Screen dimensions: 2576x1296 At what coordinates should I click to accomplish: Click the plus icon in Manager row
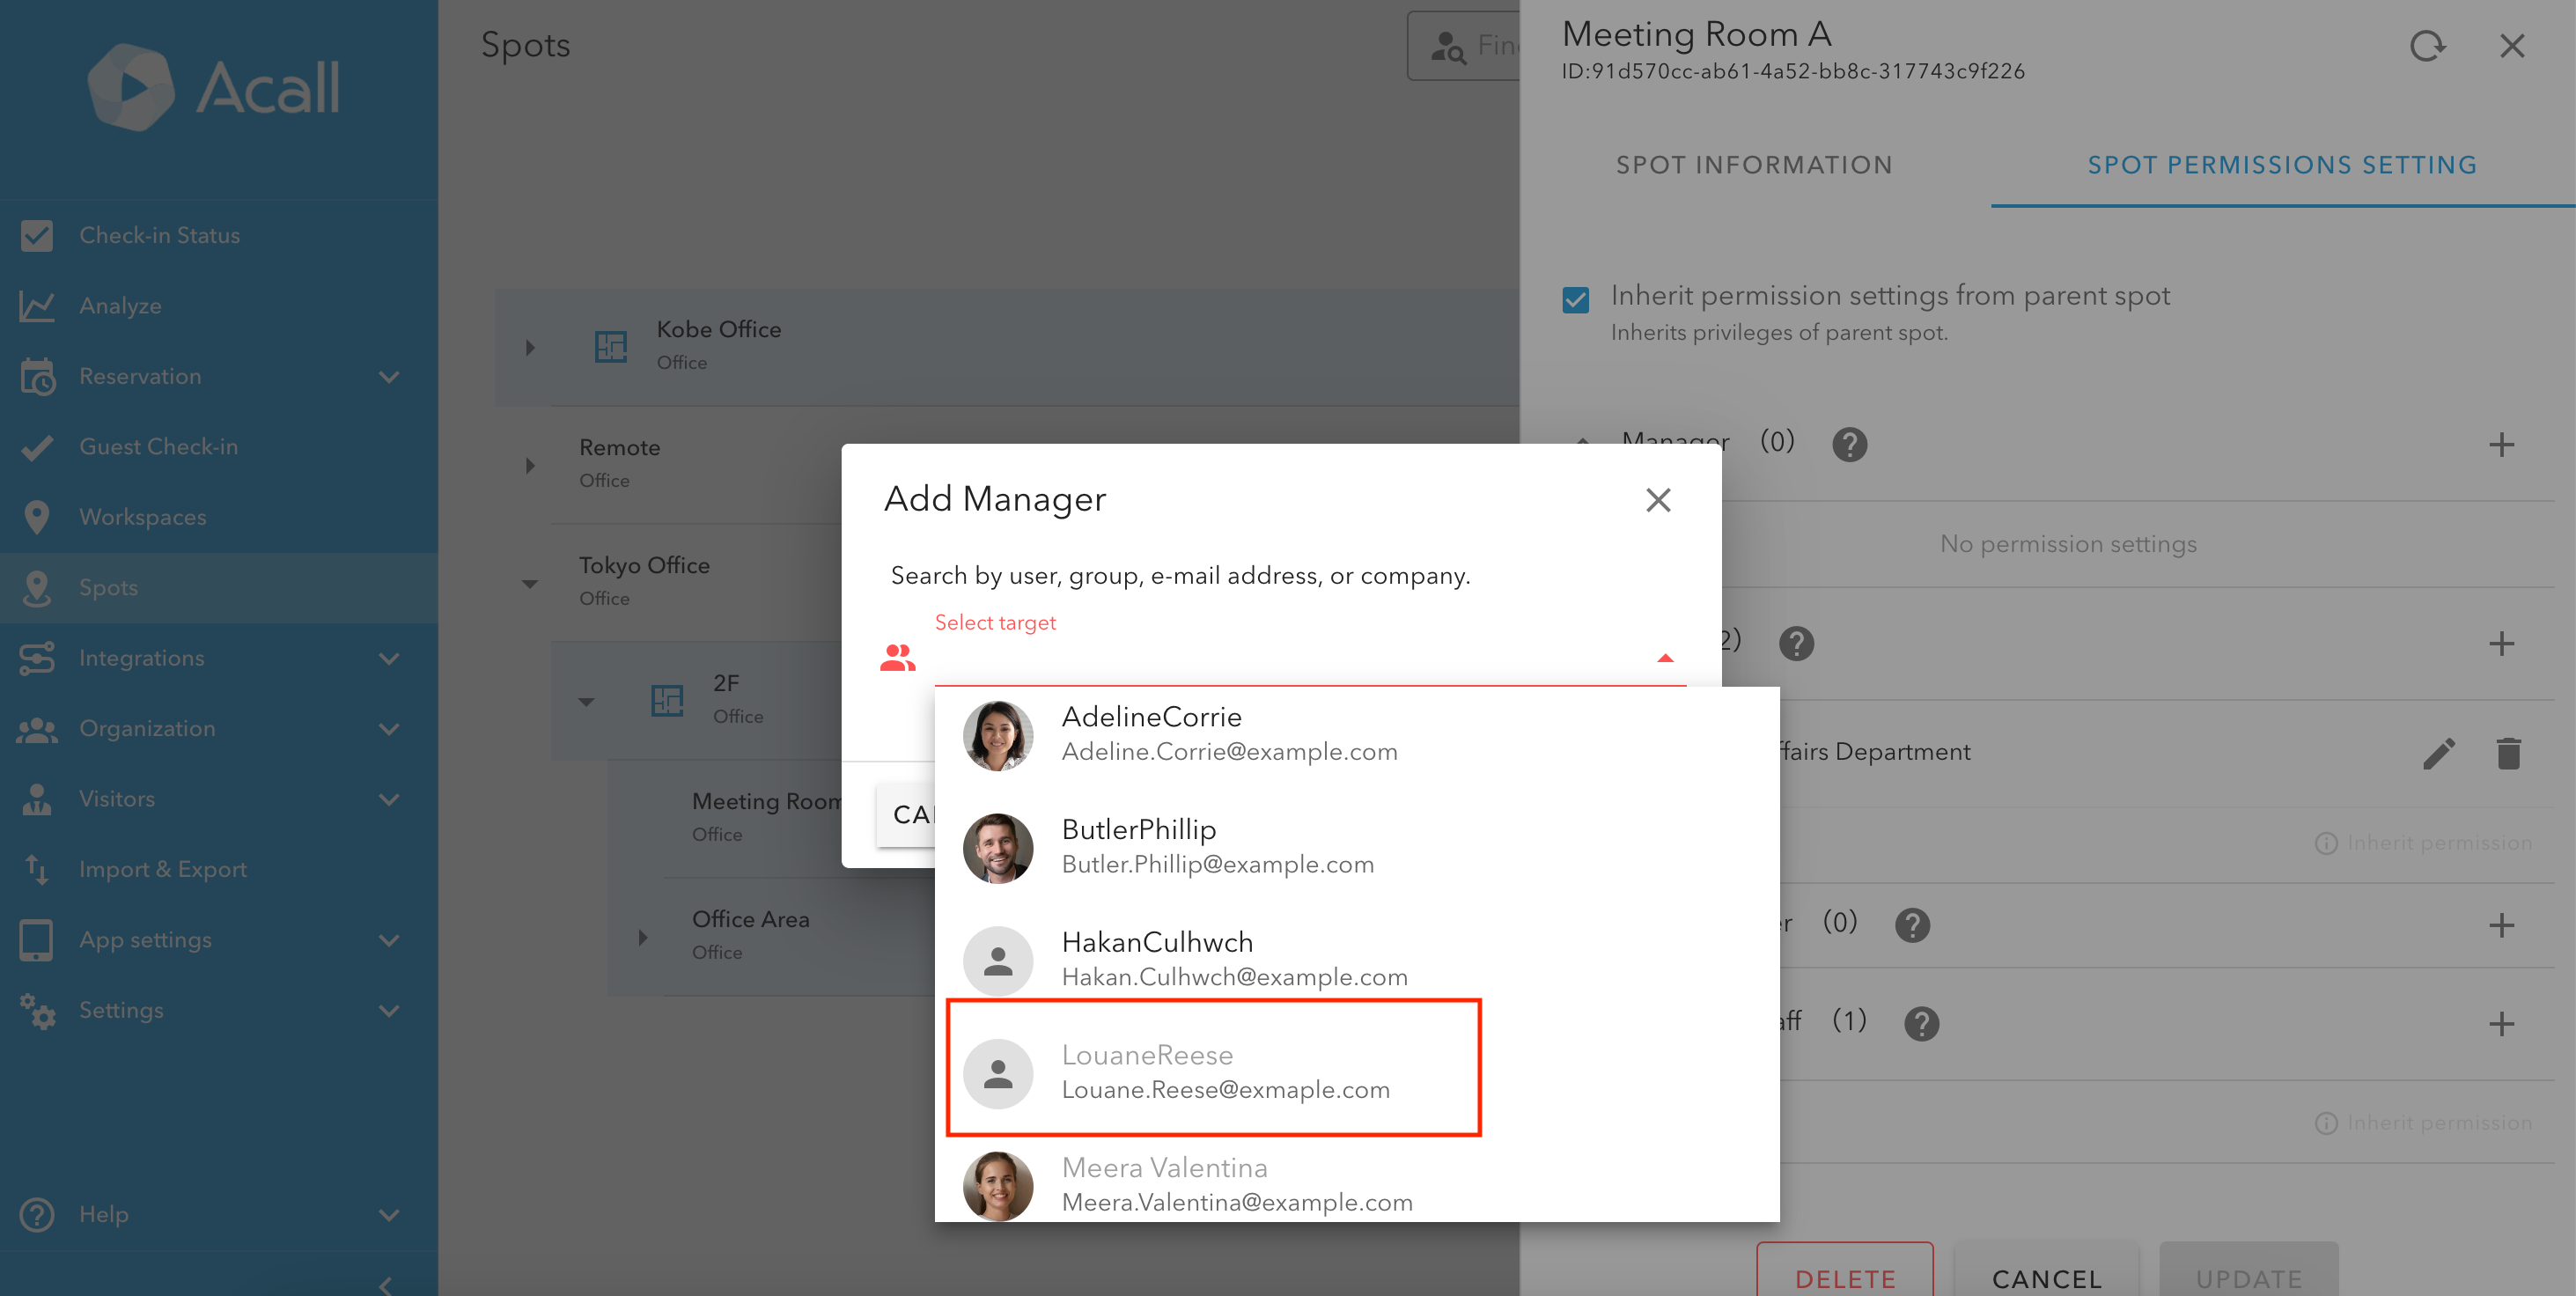2501,445
